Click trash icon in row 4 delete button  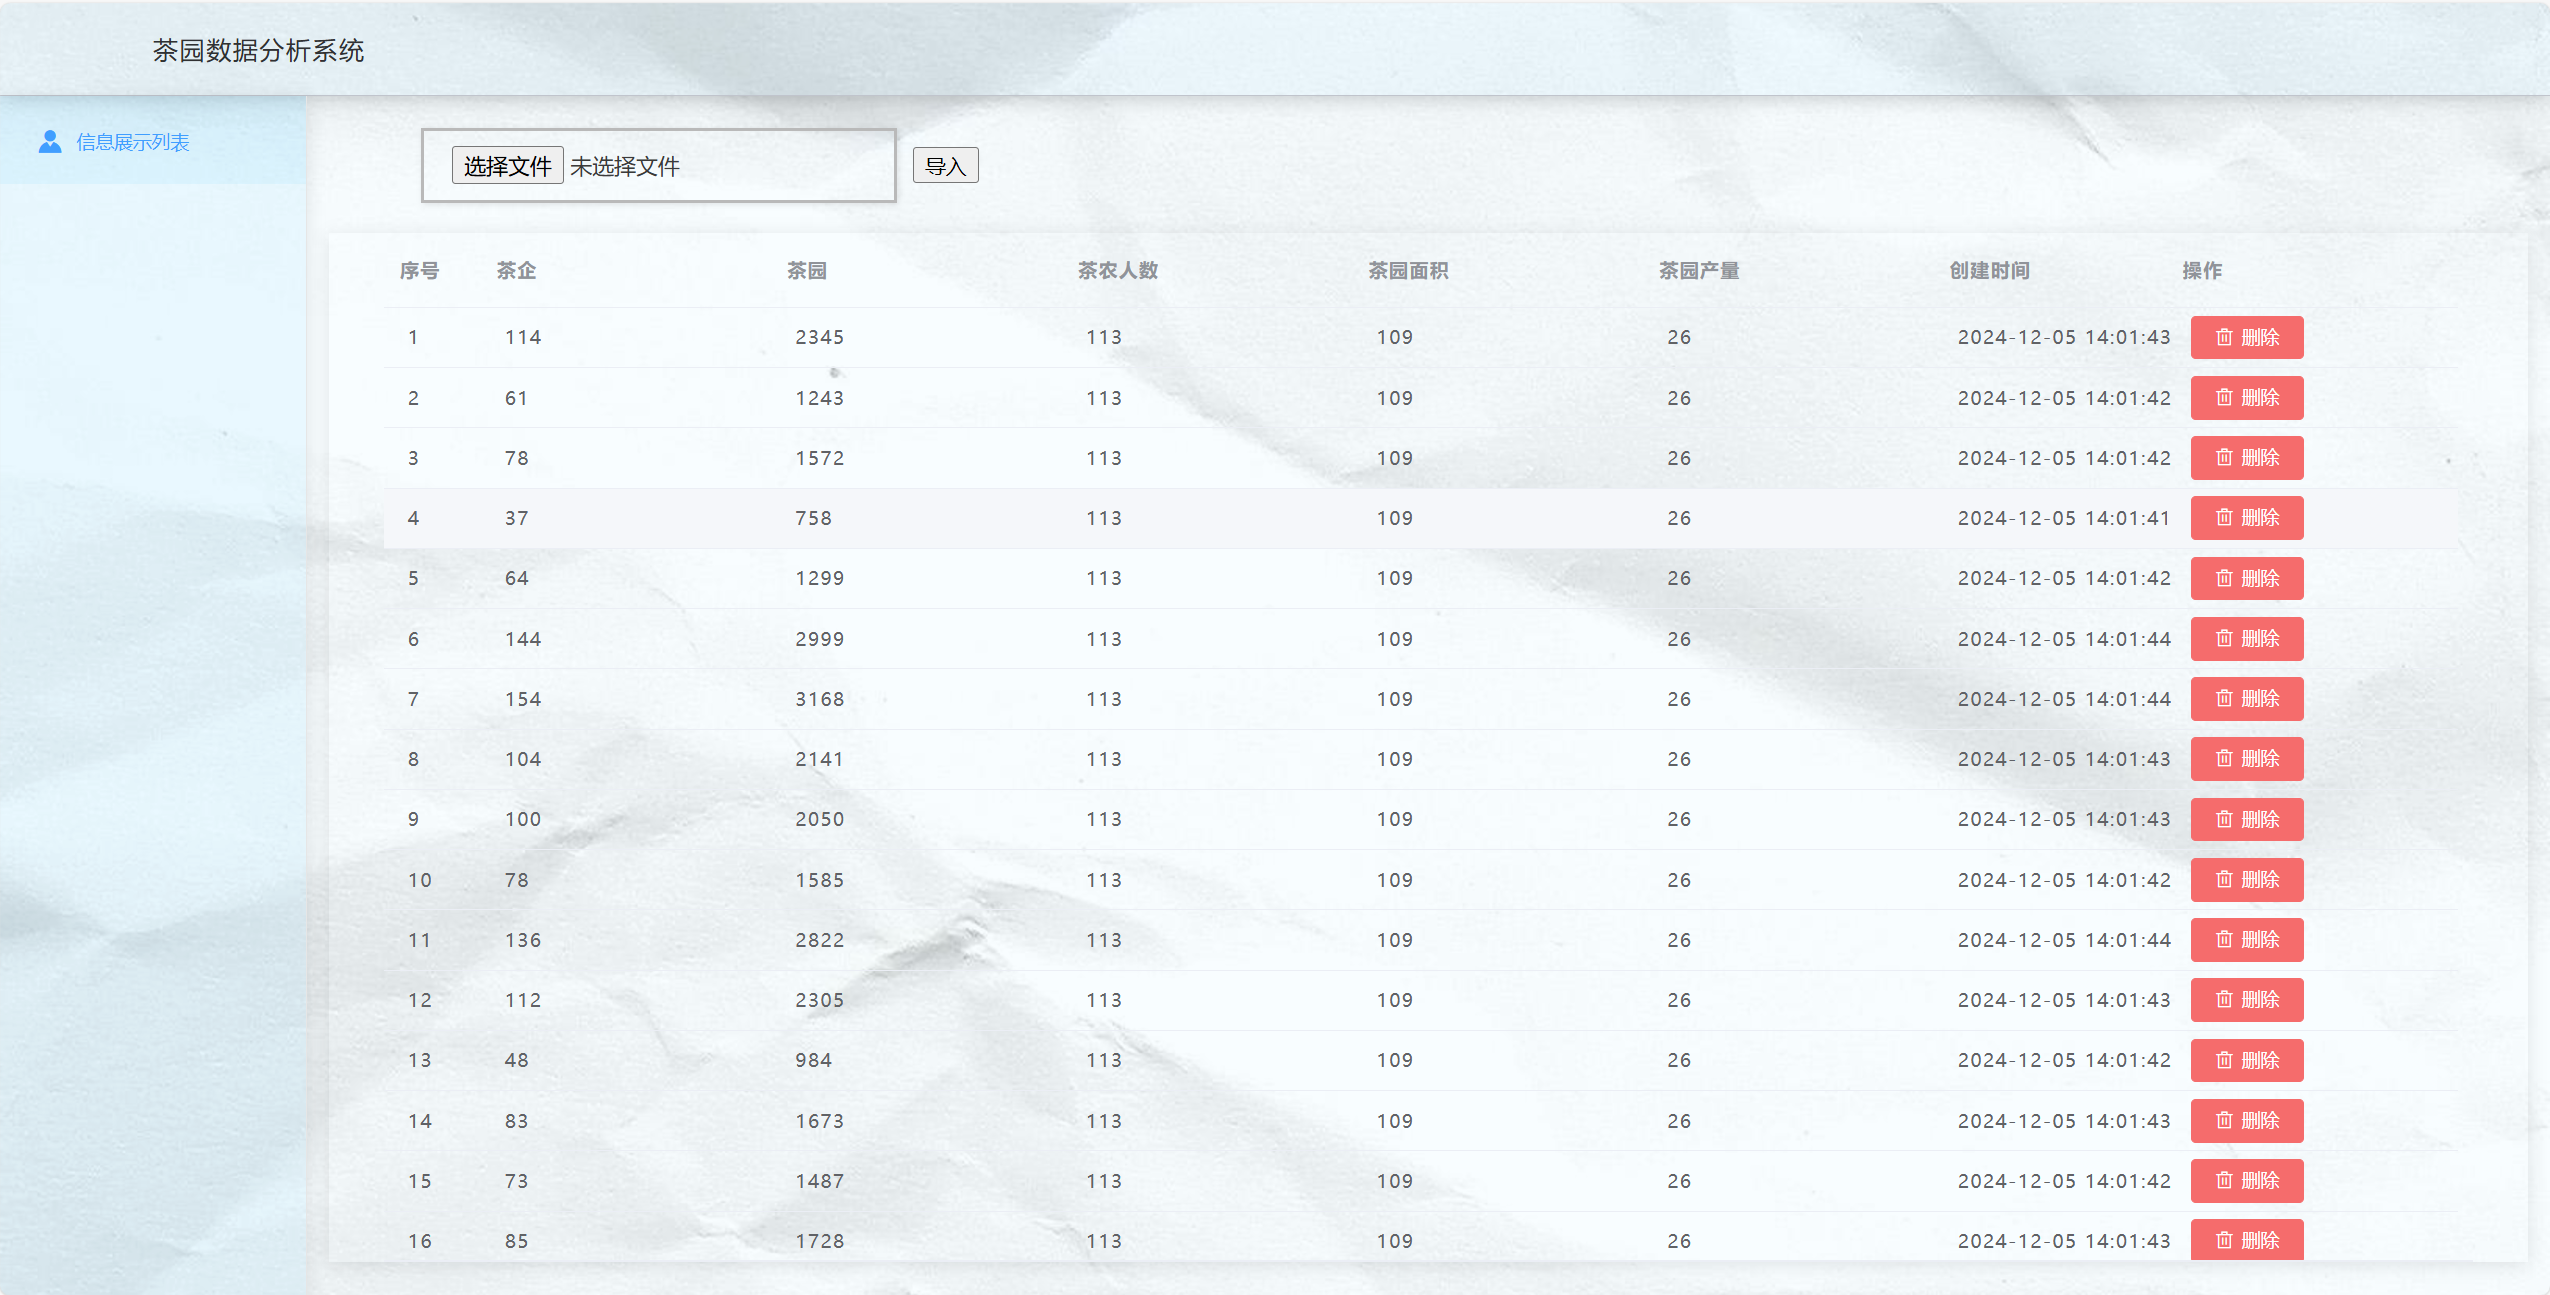pyautogui.click(x=2223, y=518)
